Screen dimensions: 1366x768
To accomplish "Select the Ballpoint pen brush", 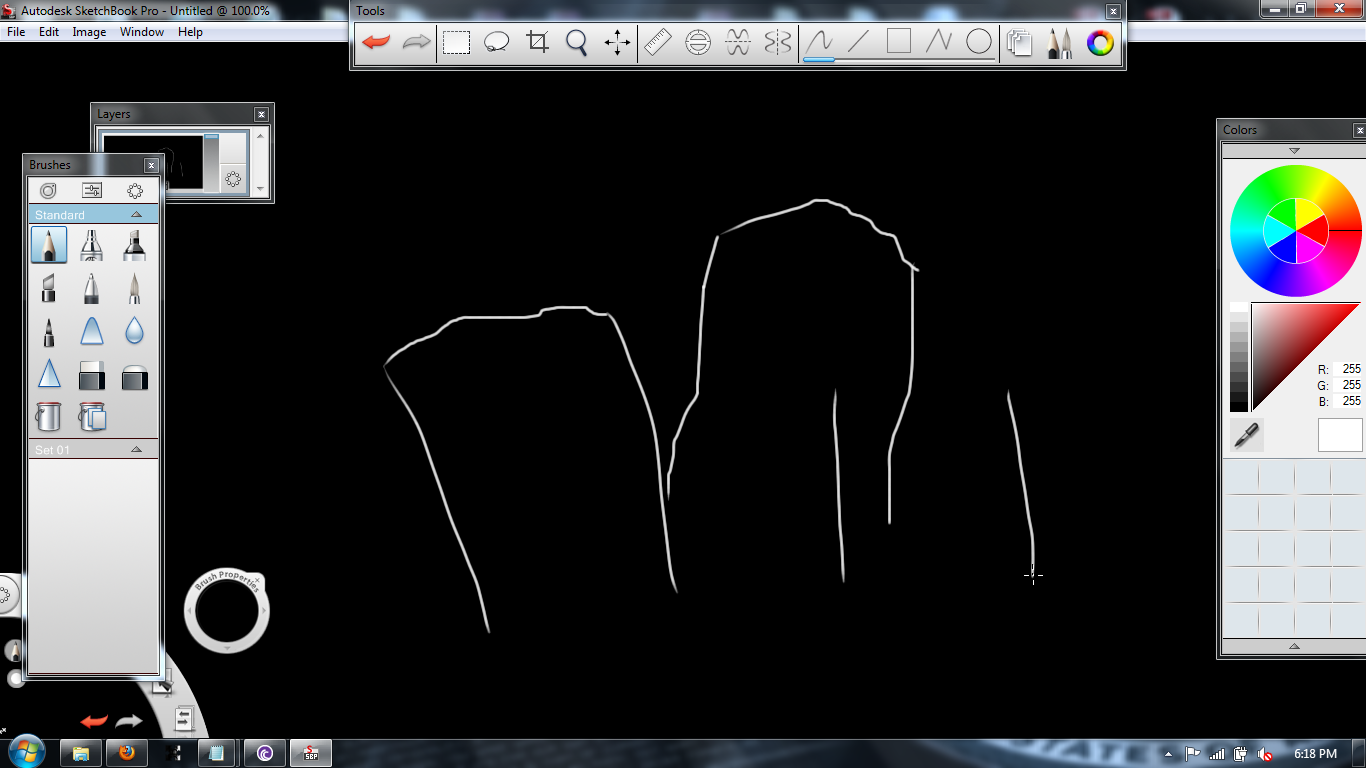I will pyautogui.click(x=91, y=288).
